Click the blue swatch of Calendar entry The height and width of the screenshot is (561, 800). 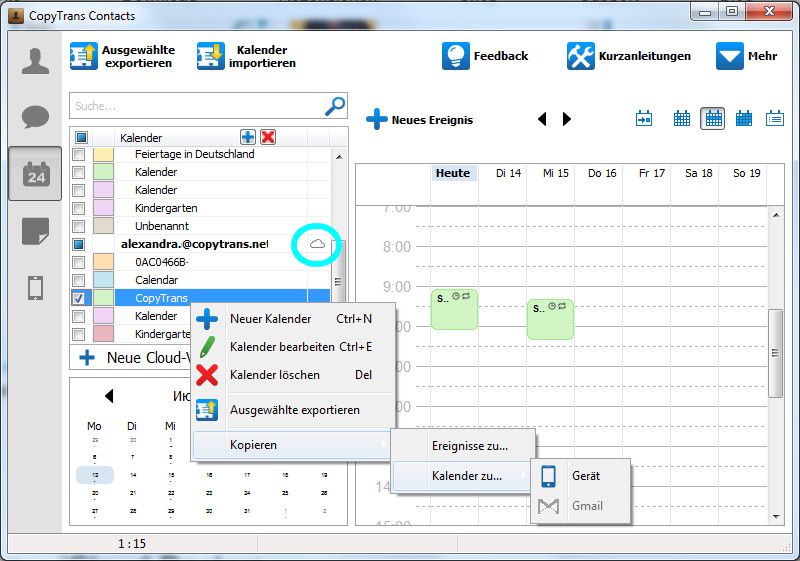[x=104, y=280]
